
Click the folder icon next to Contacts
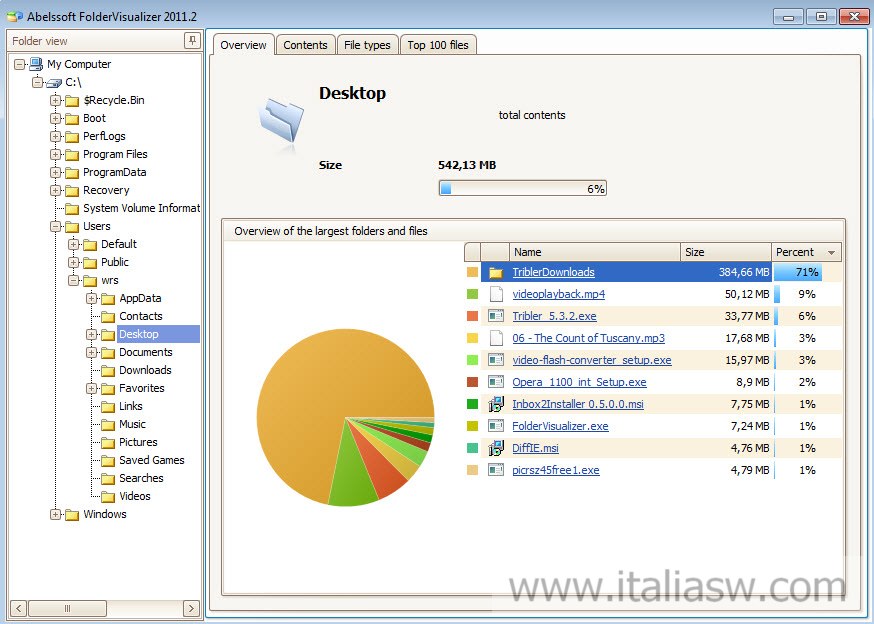click(x=108, y=317)
